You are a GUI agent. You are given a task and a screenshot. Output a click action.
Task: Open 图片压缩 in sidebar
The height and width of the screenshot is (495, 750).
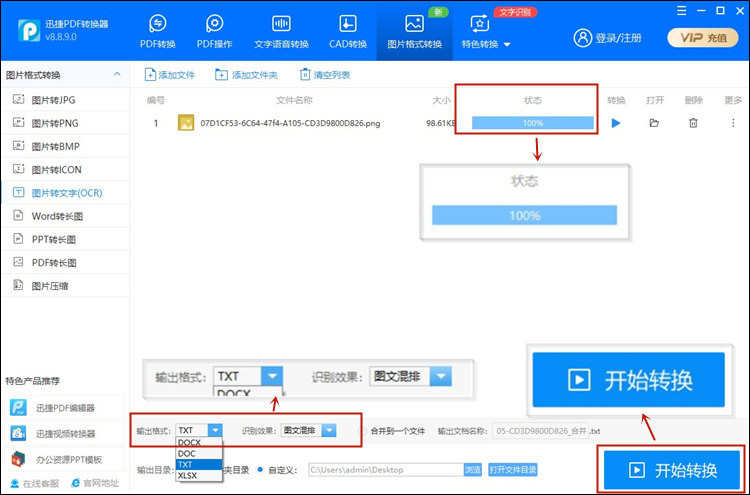pos(65,286)
